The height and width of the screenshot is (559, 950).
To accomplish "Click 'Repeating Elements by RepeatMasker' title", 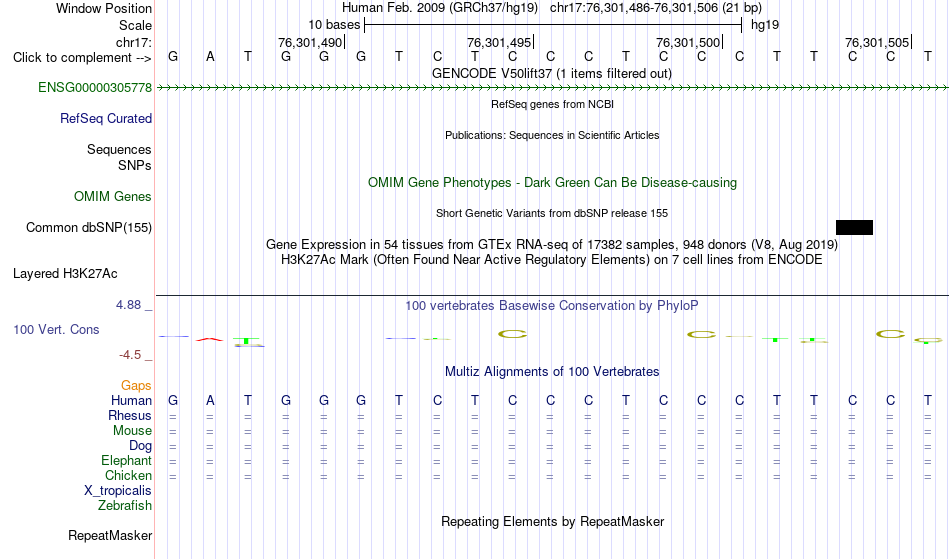I will [553, 522].
